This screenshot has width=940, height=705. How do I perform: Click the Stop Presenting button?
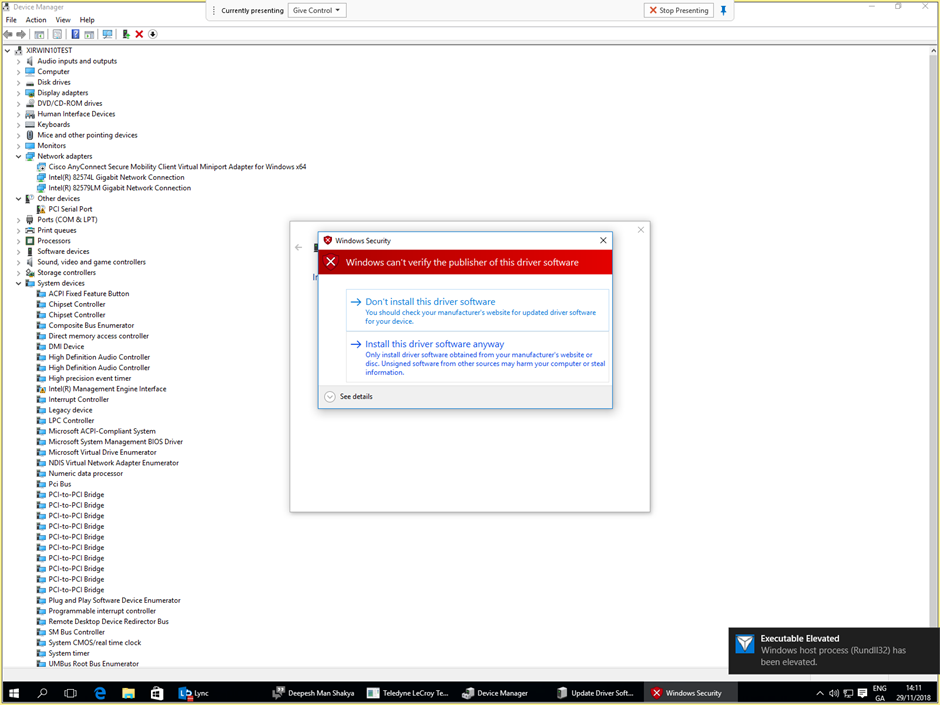(678, 10)
